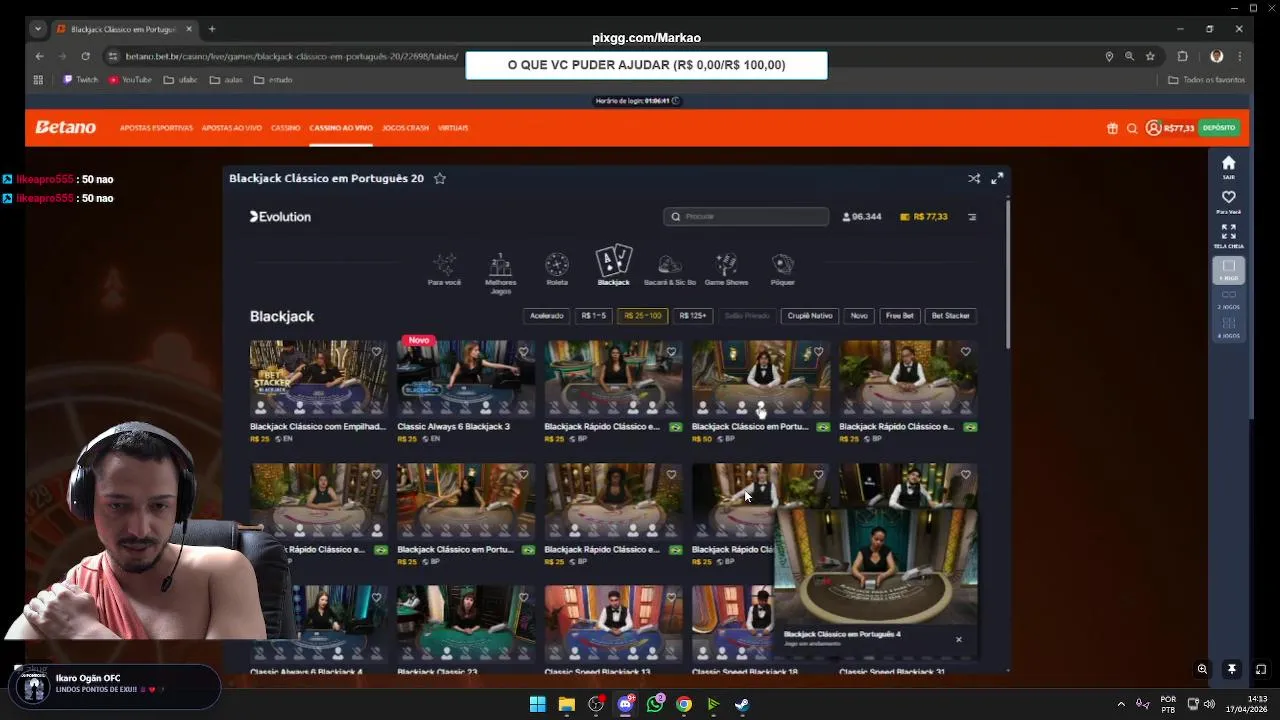Toggle the R$ 125+ filter
Image resolution: width=1280 pixels, height=720 pixels.
coord(693,316)
